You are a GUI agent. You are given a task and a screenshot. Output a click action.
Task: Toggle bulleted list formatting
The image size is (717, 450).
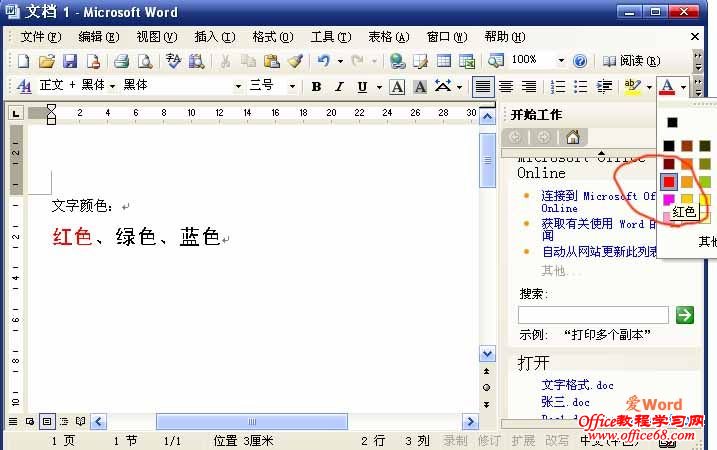tap(581, 86)
